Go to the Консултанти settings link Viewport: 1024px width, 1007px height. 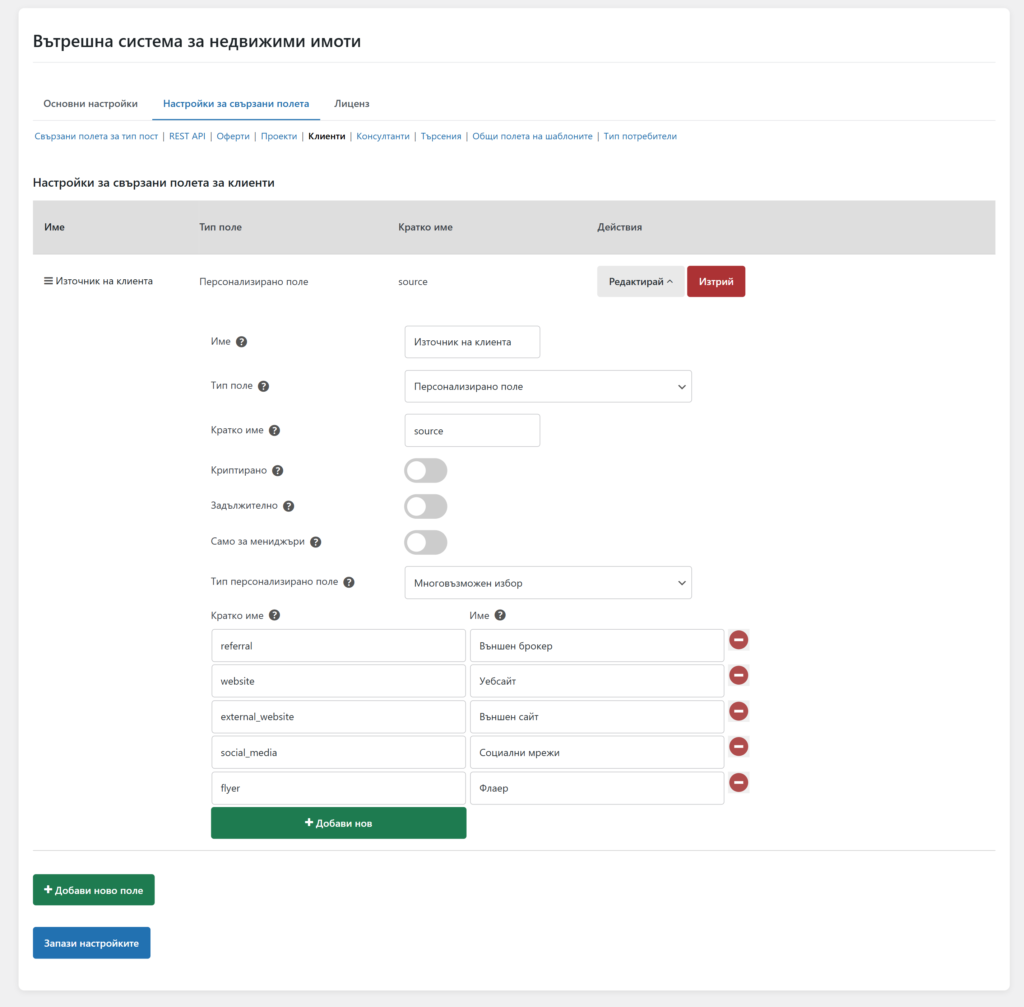tap(383, 136)
